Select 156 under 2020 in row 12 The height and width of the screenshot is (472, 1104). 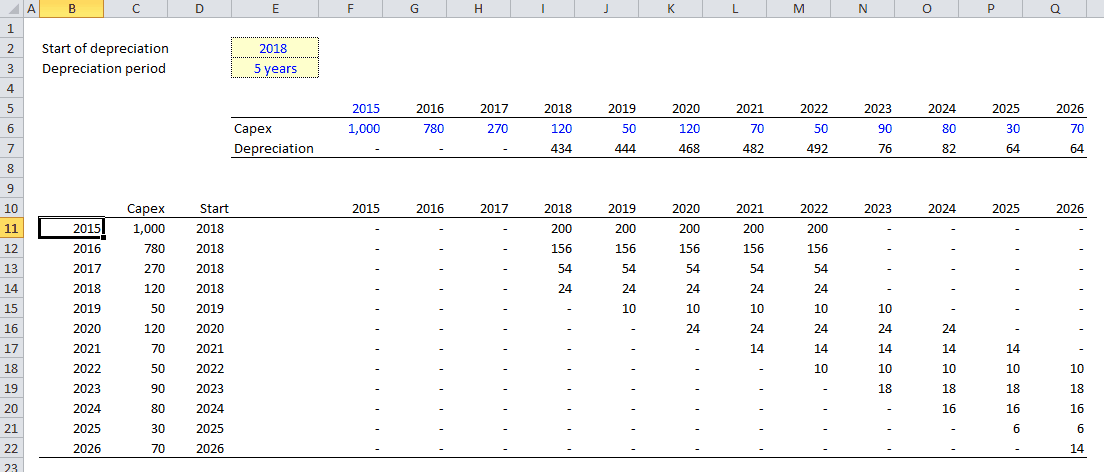point(690,249)
